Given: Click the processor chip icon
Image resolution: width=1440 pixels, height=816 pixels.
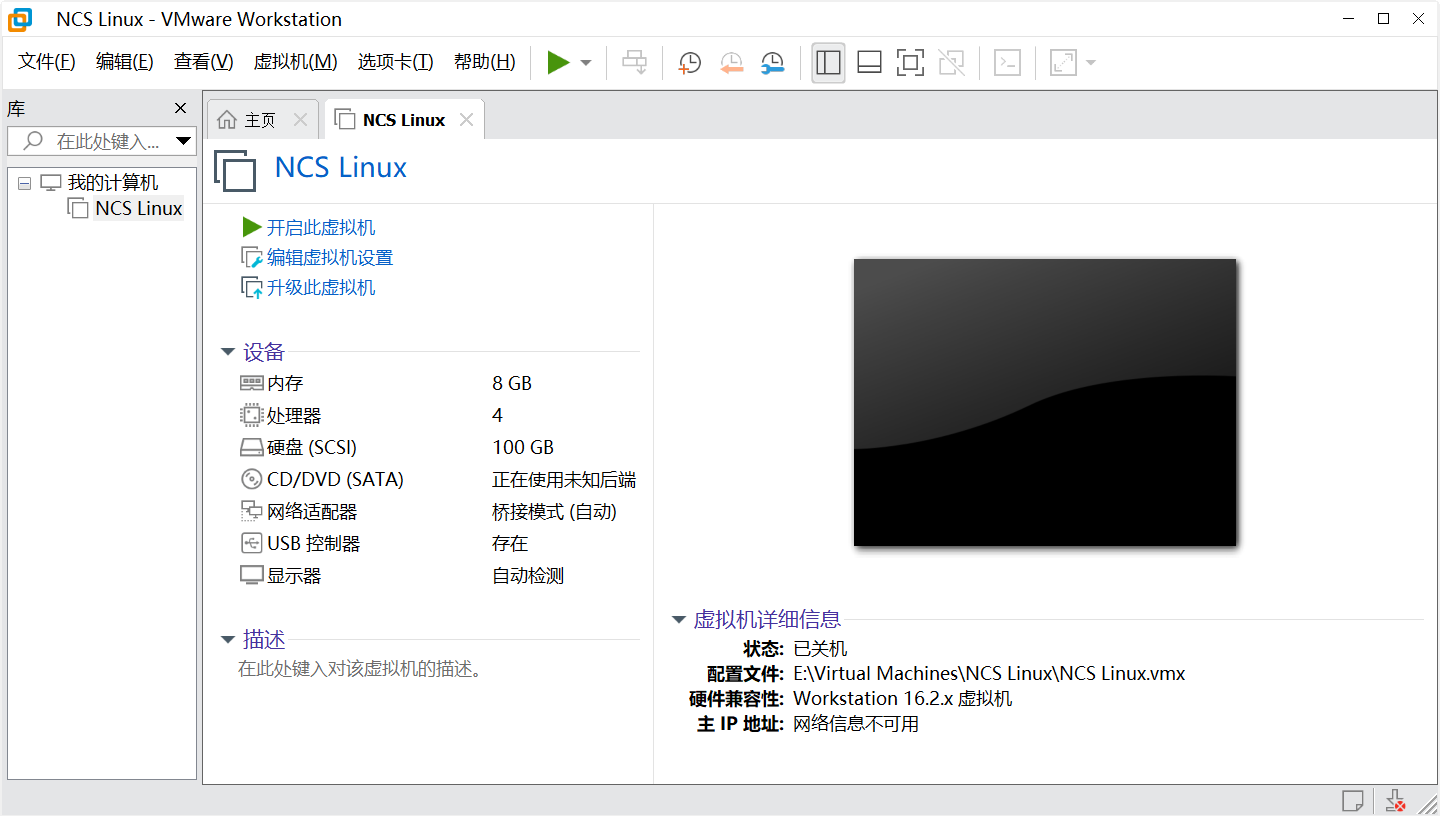Looking at the screenshot, I should point(251,415).
